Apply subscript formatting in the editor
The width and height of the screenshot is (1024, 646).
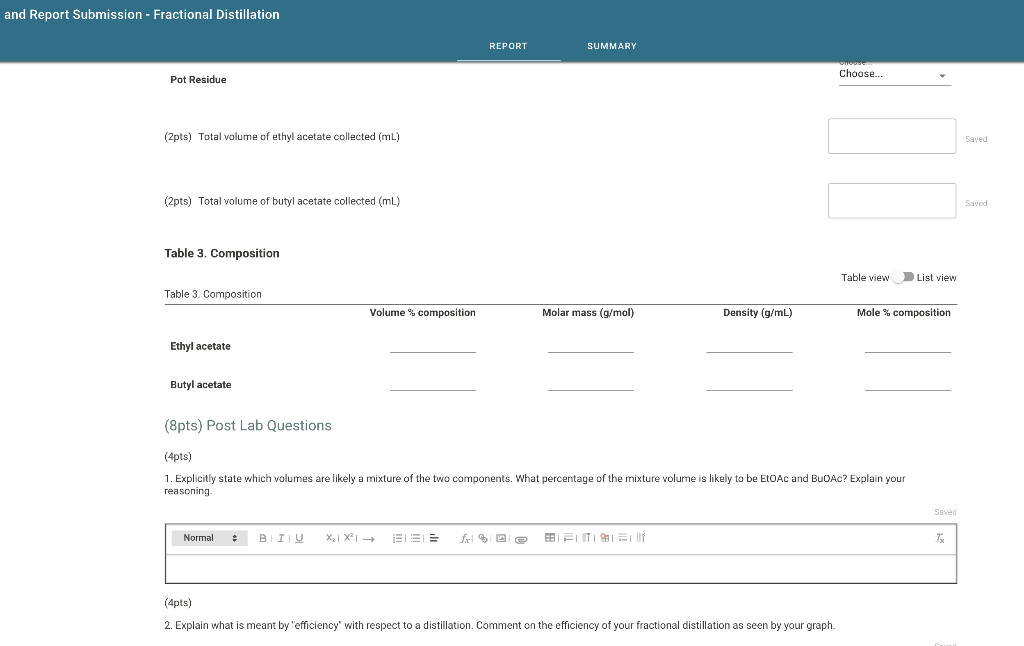[330, 538]
